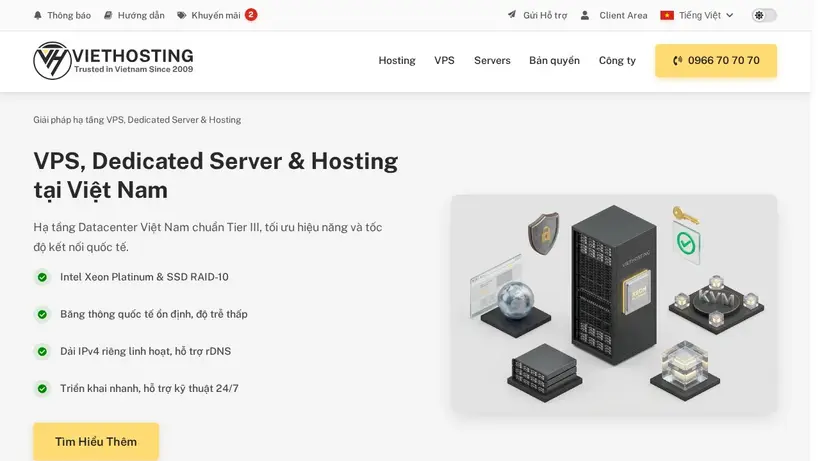Screen dimensions: 820x461
Task: Click text Dải IPv4 riêng linh hoạt
Action: [x=145, y=351]
